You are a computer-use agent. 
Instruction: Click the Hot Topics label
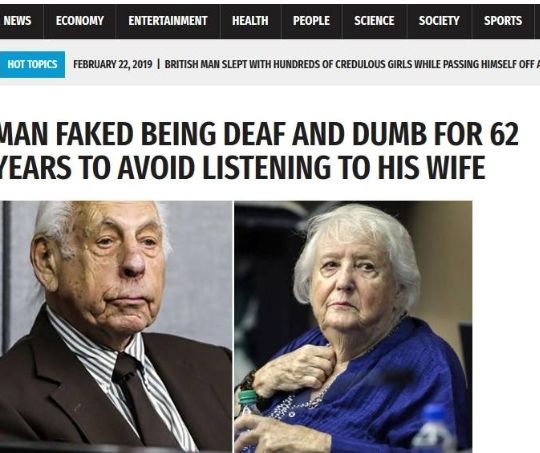[32, 64]
